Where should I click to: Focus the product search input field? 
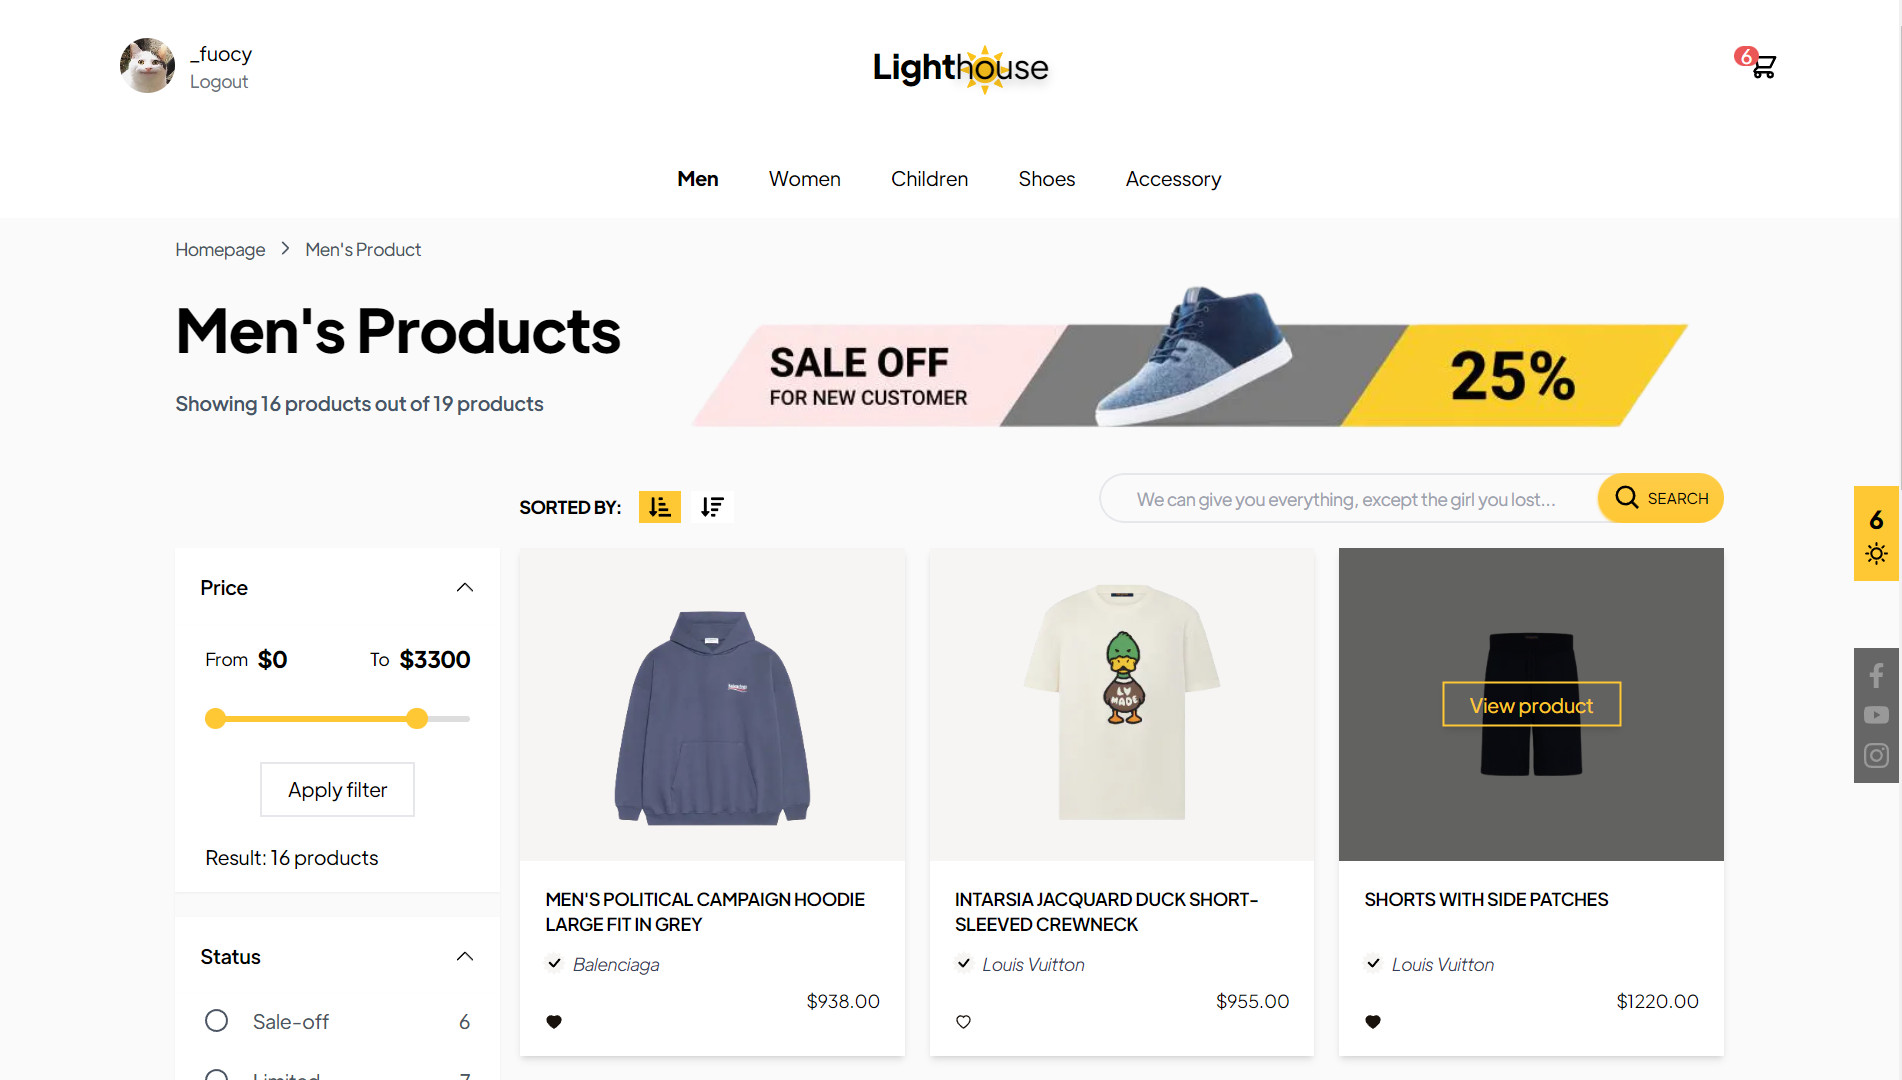coord(1348,498)
